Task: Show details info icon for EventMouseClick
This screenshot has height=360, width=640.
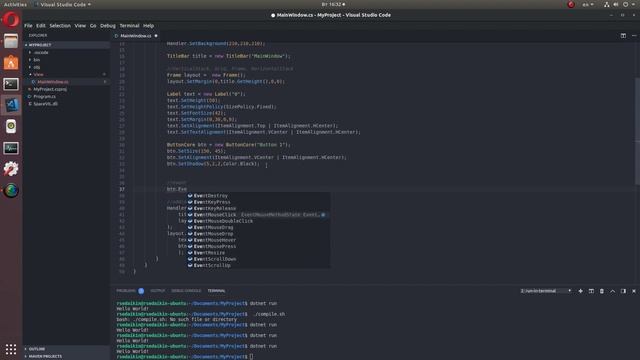Action: tap(323, 215)
